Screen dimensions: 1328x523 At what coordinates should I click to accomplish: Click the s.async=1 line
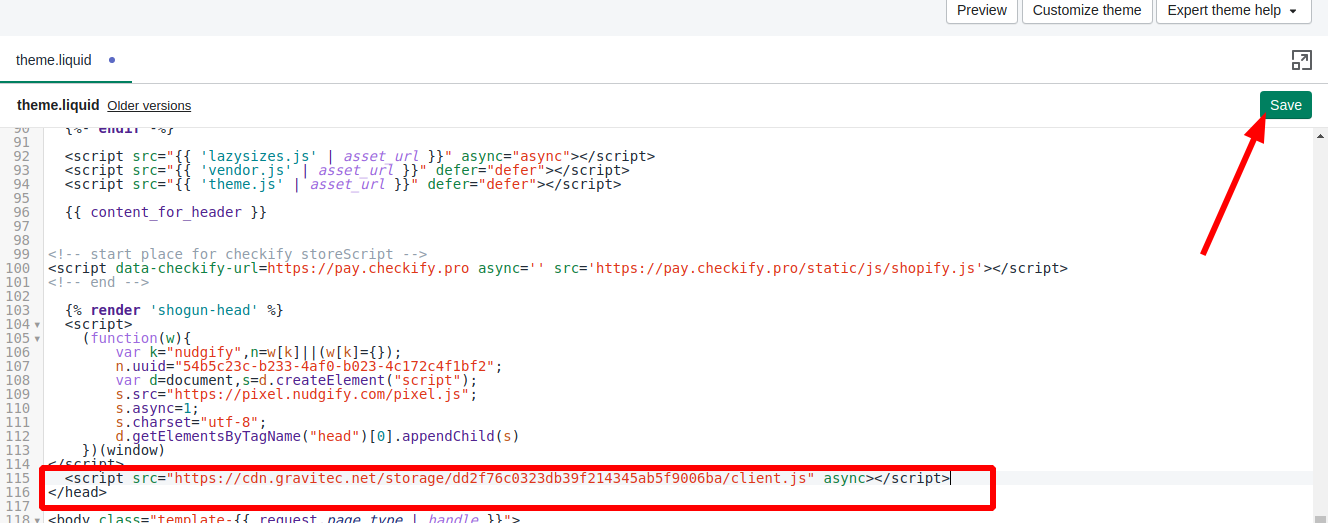[x=157, y=408]
